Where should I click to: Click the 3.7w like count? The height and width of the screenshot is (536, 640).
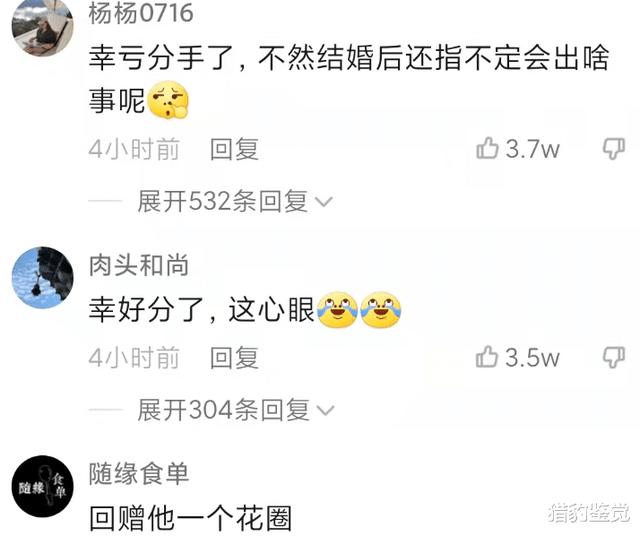pos(533,149)
